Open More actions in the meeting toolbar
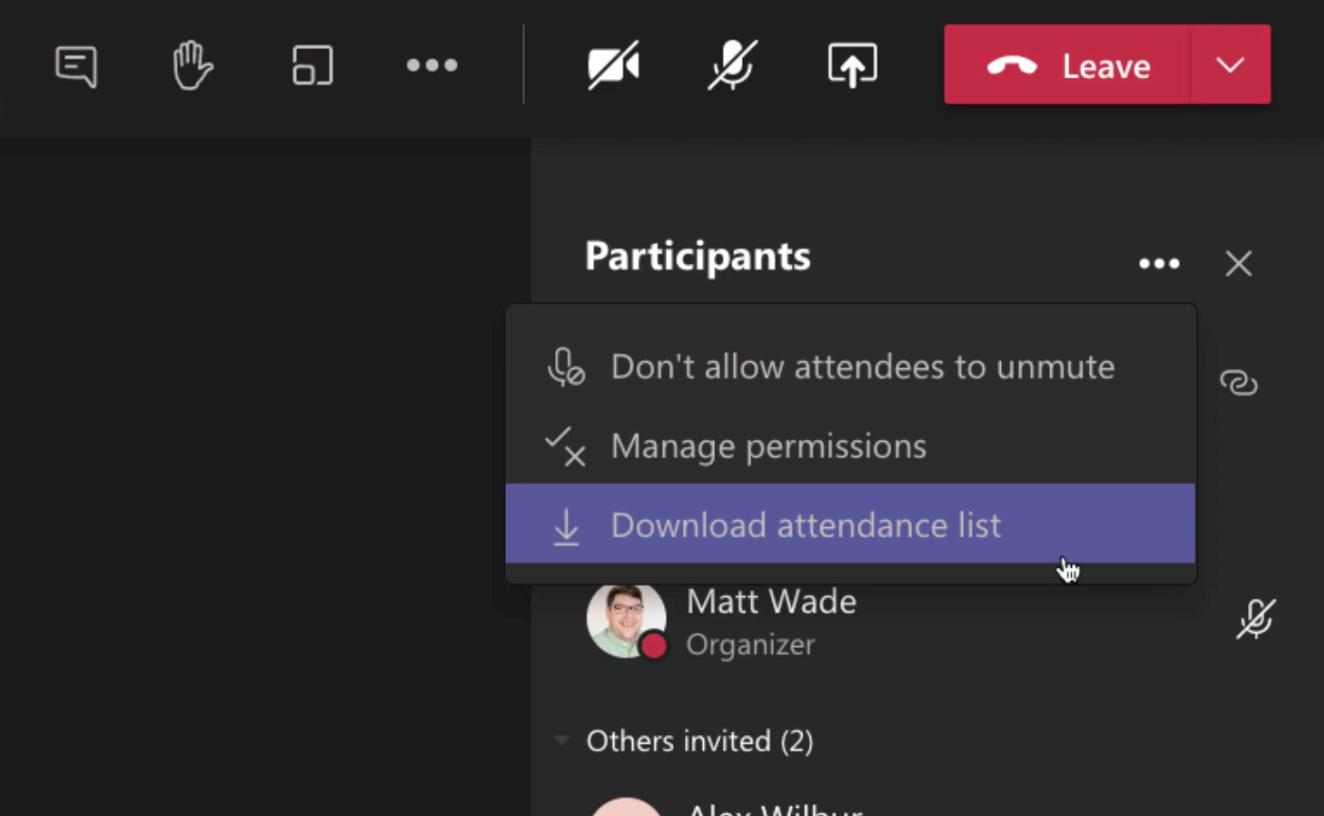 (432, 66)
